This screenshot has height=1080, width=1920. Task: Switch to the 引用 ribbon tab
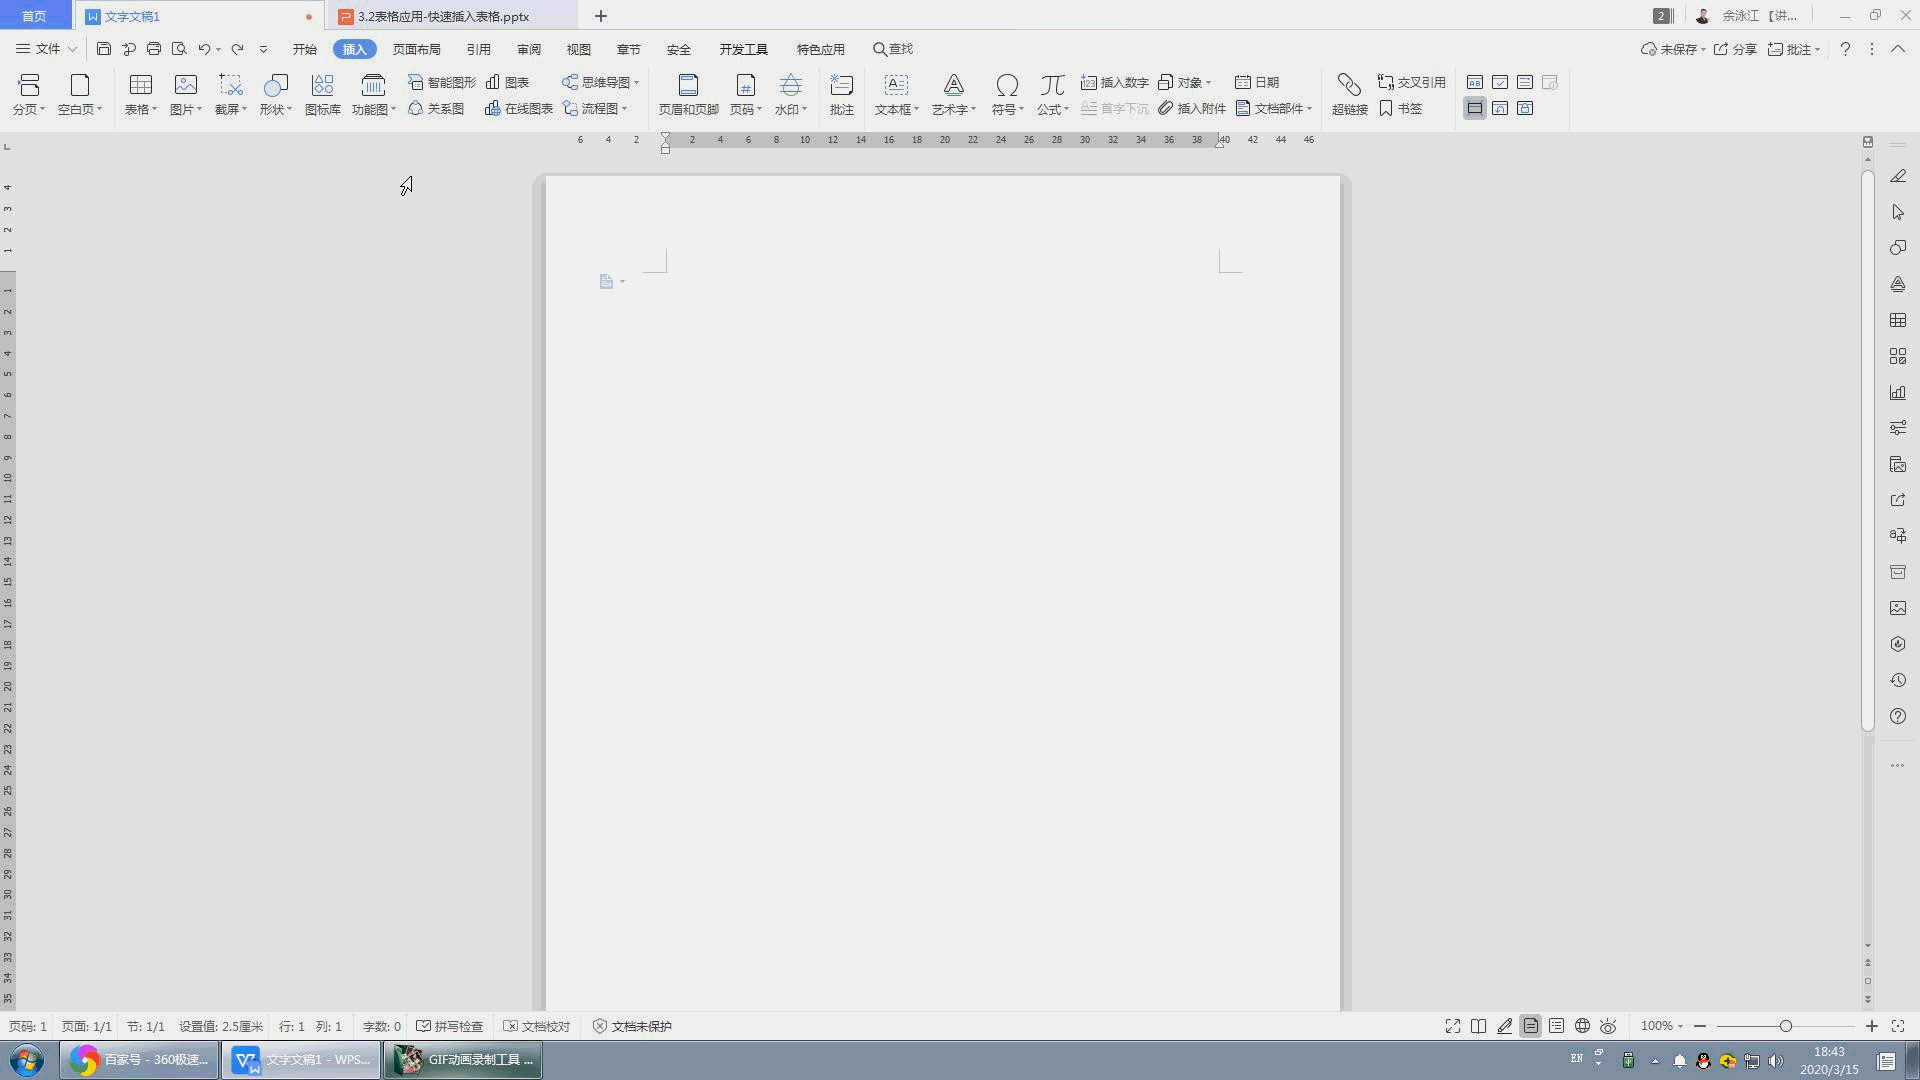[479, 49]
